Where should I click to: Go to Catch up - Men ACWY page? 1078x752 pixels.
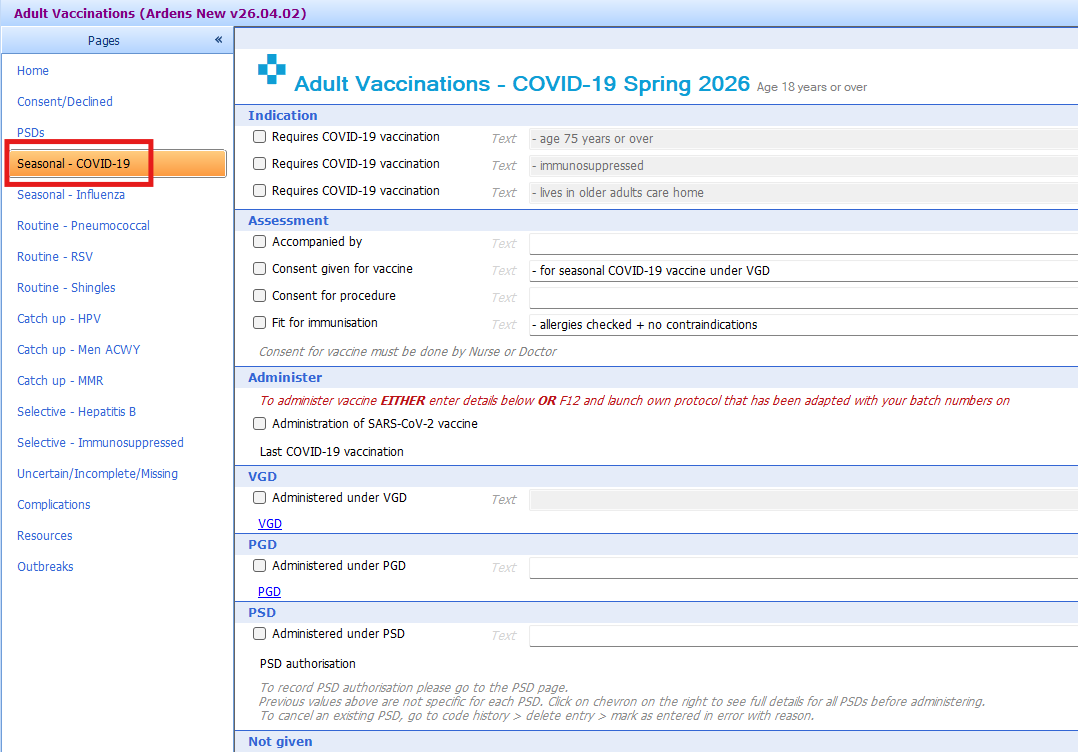point(78,349)
